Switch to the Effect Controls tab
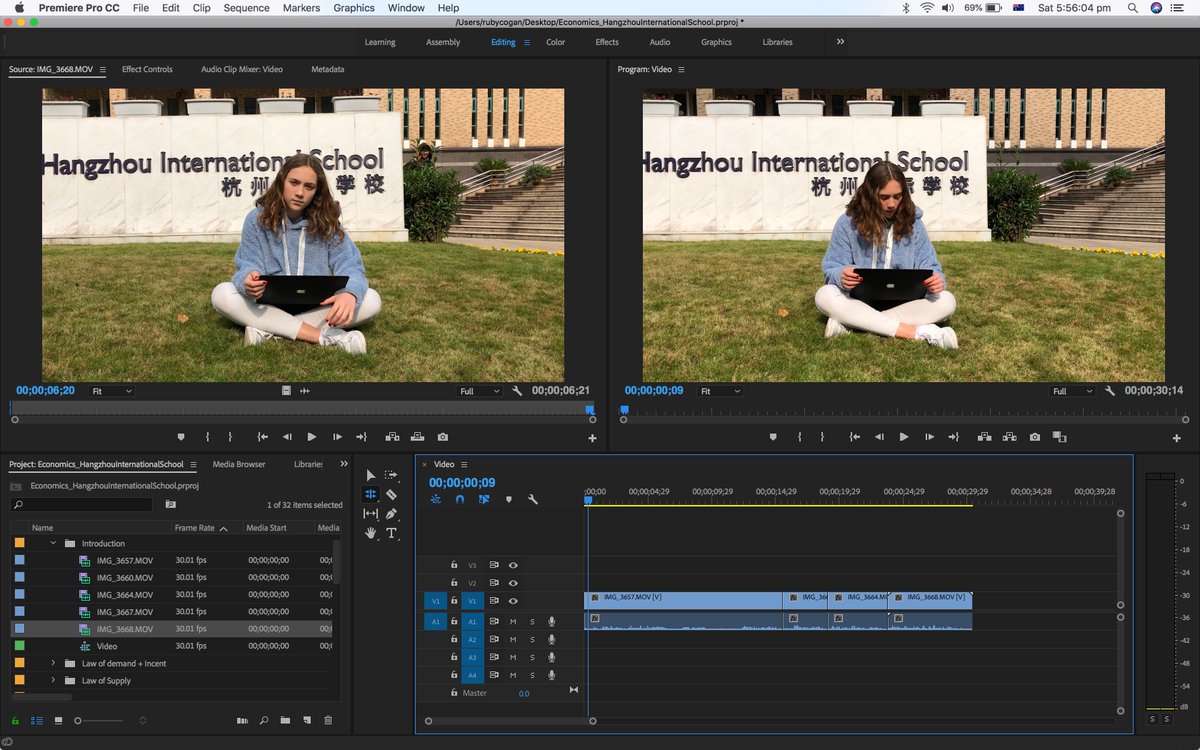Viewport: 1200px width, 750px height. [147, 69]
